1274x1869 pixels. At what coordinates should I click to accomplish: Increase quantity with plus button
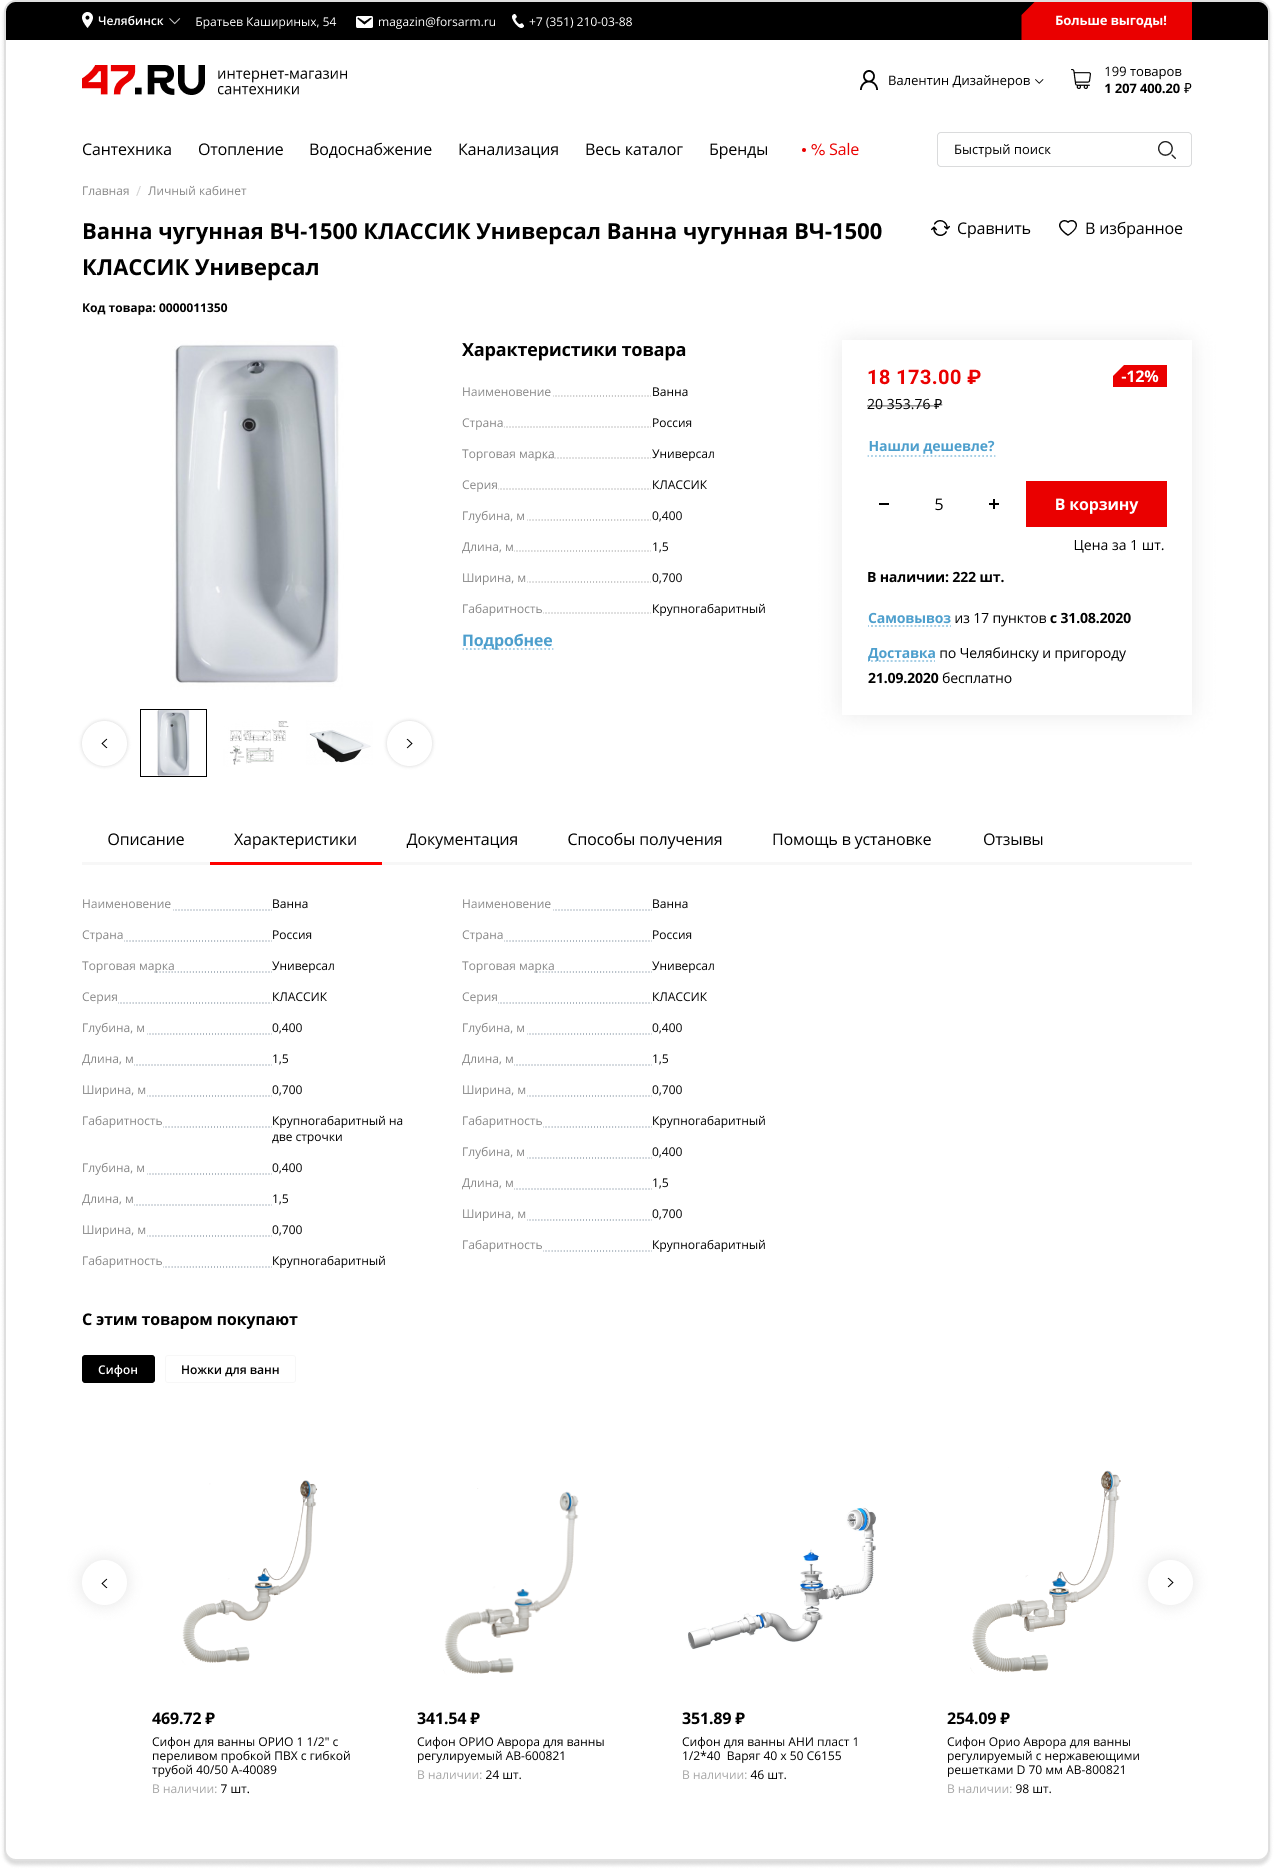(994, 504)
